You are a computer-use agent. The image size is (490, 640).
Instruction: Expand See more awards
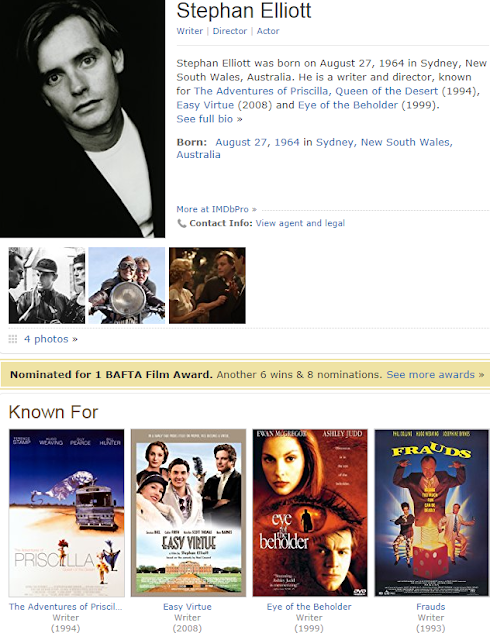(x=435, y=375)
